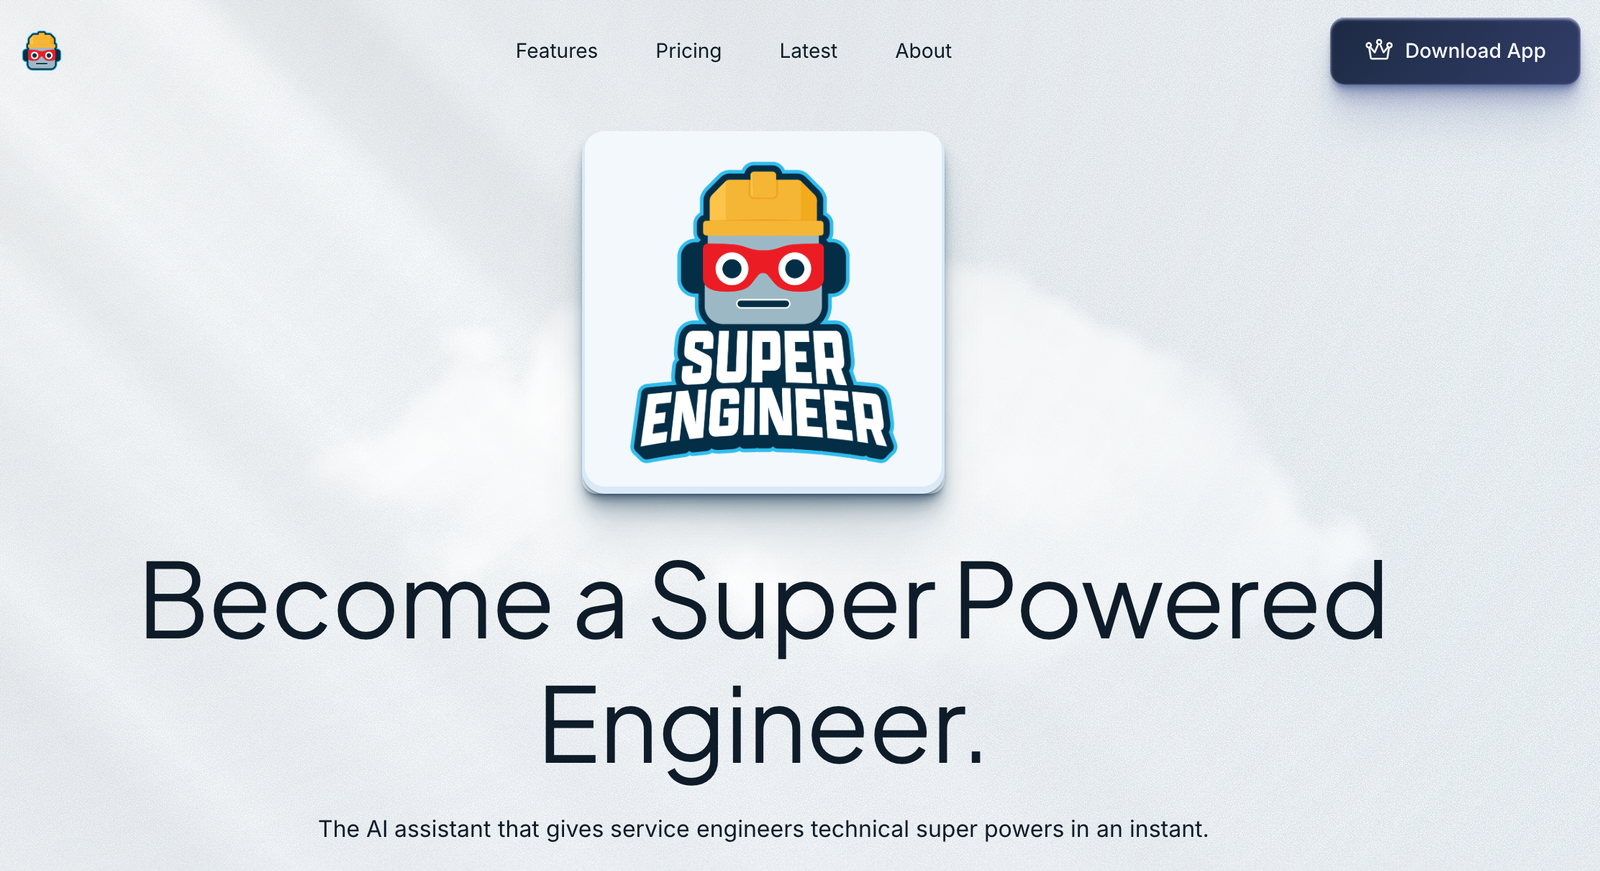Open the Latest nav link
The width and height of the screenshot is (1600, 871).
tap(808, 51)
